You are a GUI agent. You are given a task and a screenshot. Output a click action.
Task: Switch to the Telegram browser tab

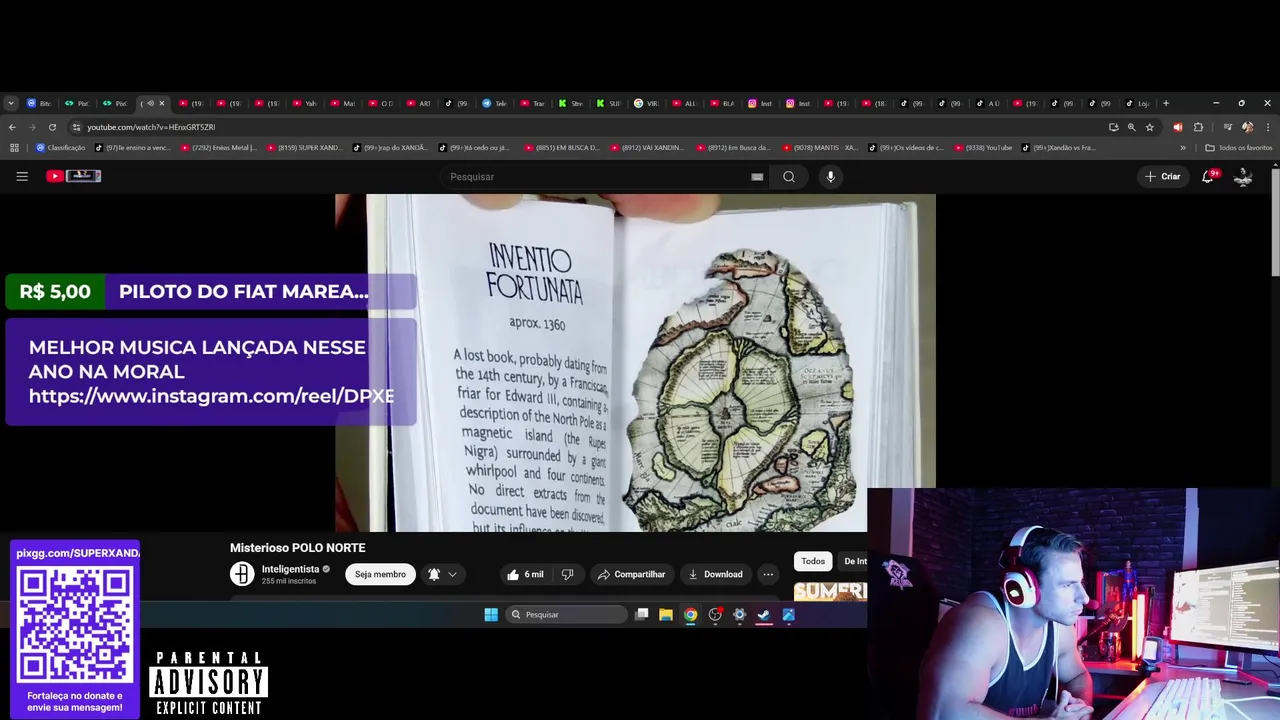point(494,103)
